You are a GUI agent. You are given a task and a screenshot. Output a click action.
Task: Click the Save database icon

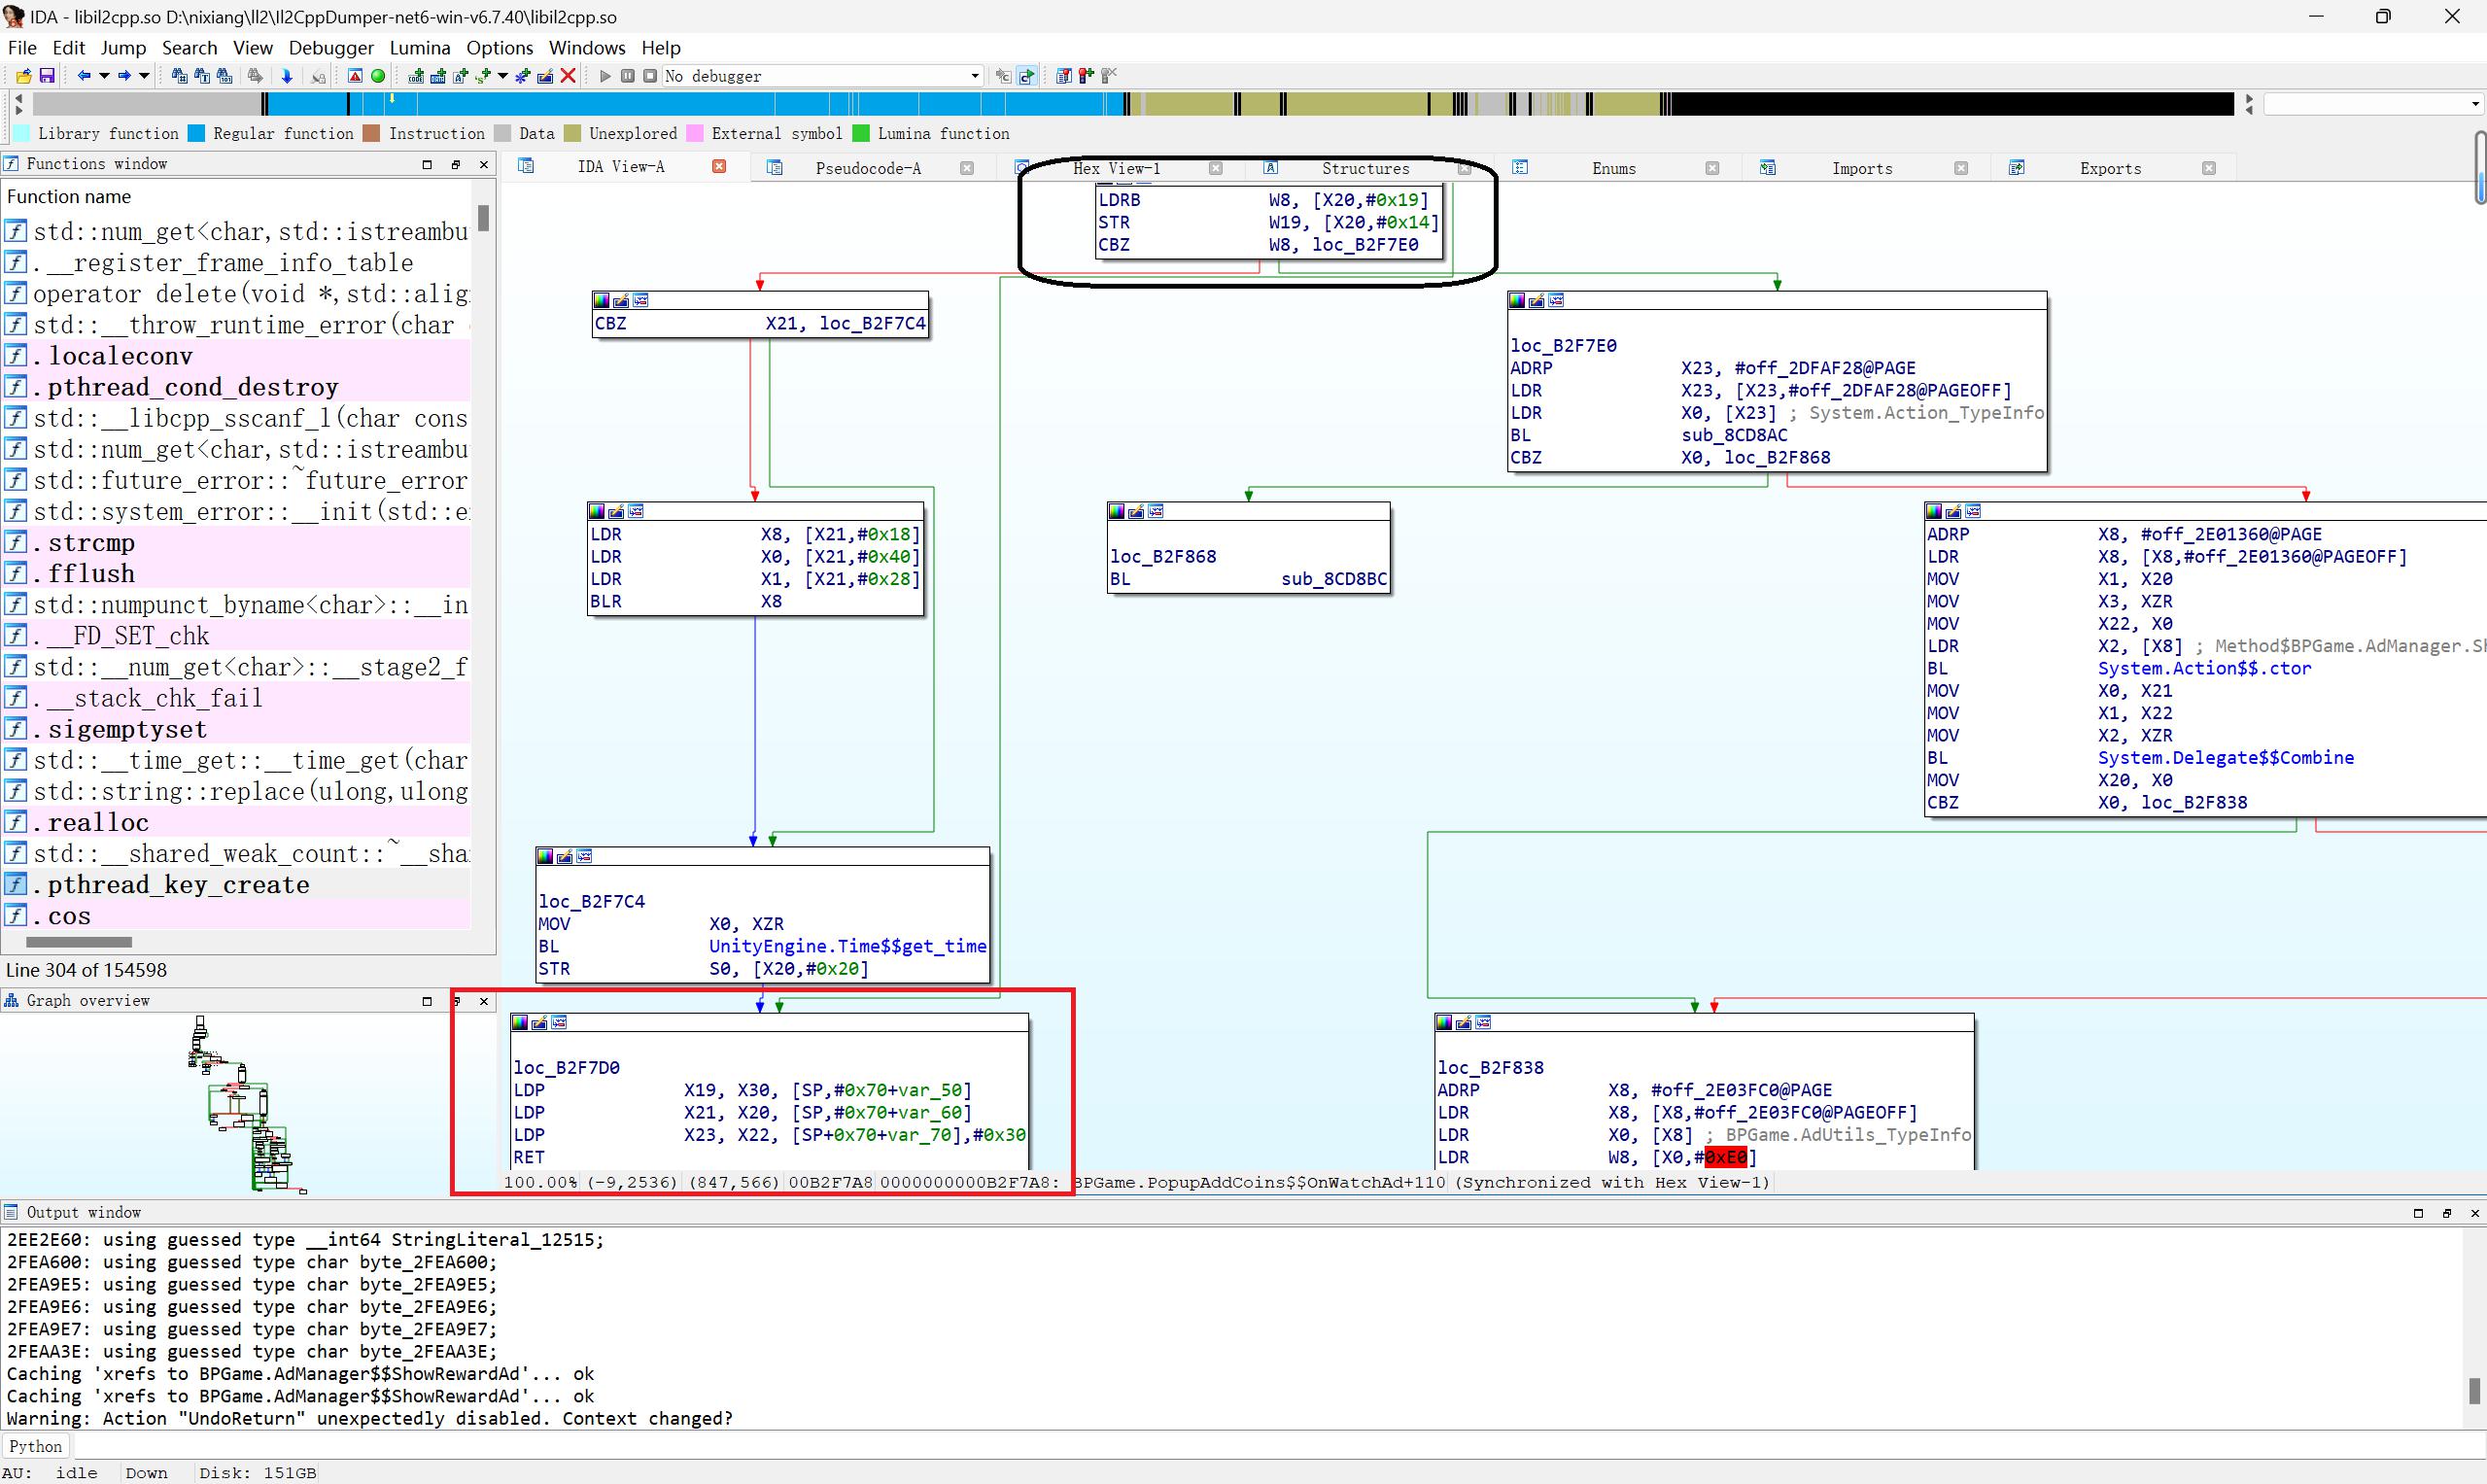click(x=46, y=76)
